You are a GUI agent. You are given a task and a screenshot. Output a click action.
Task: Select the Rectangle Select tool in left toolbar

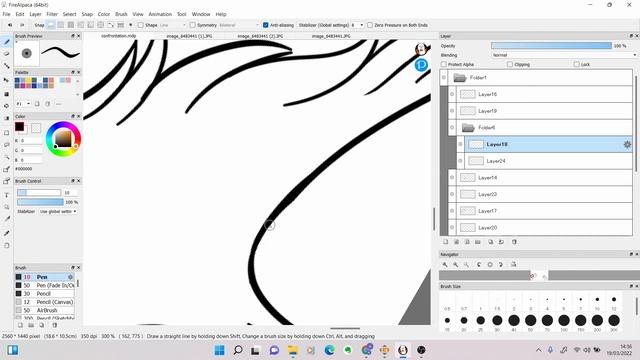pyautogui.click(x=7, y=133)
